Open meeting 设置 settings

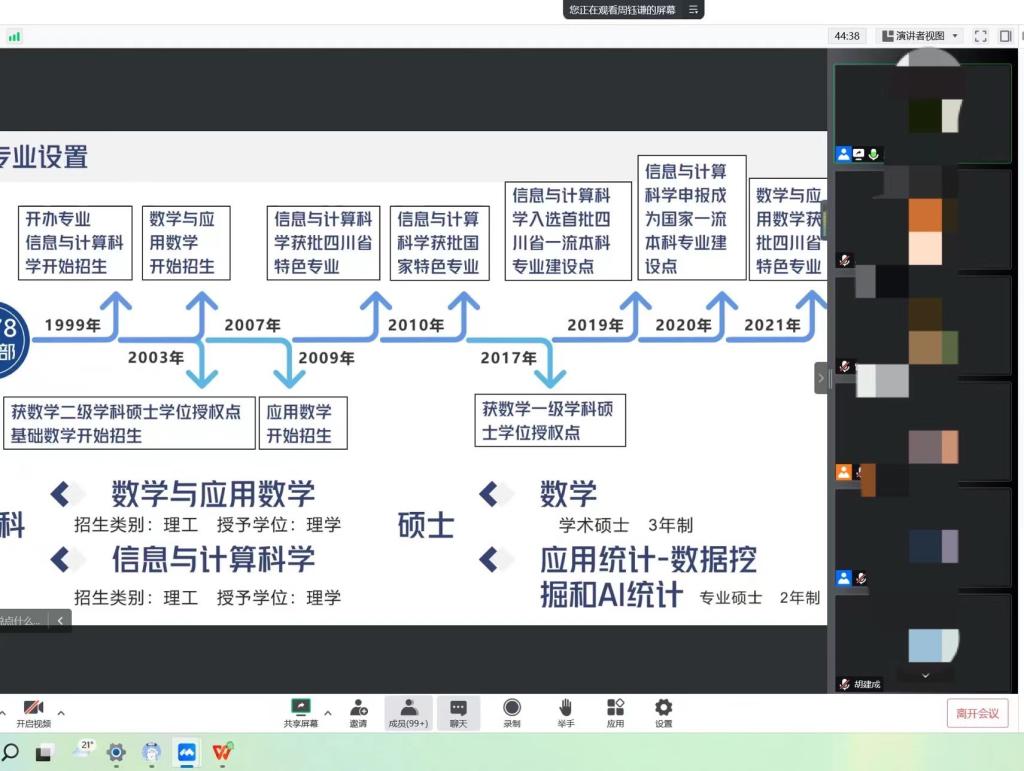tap(665, 713)
